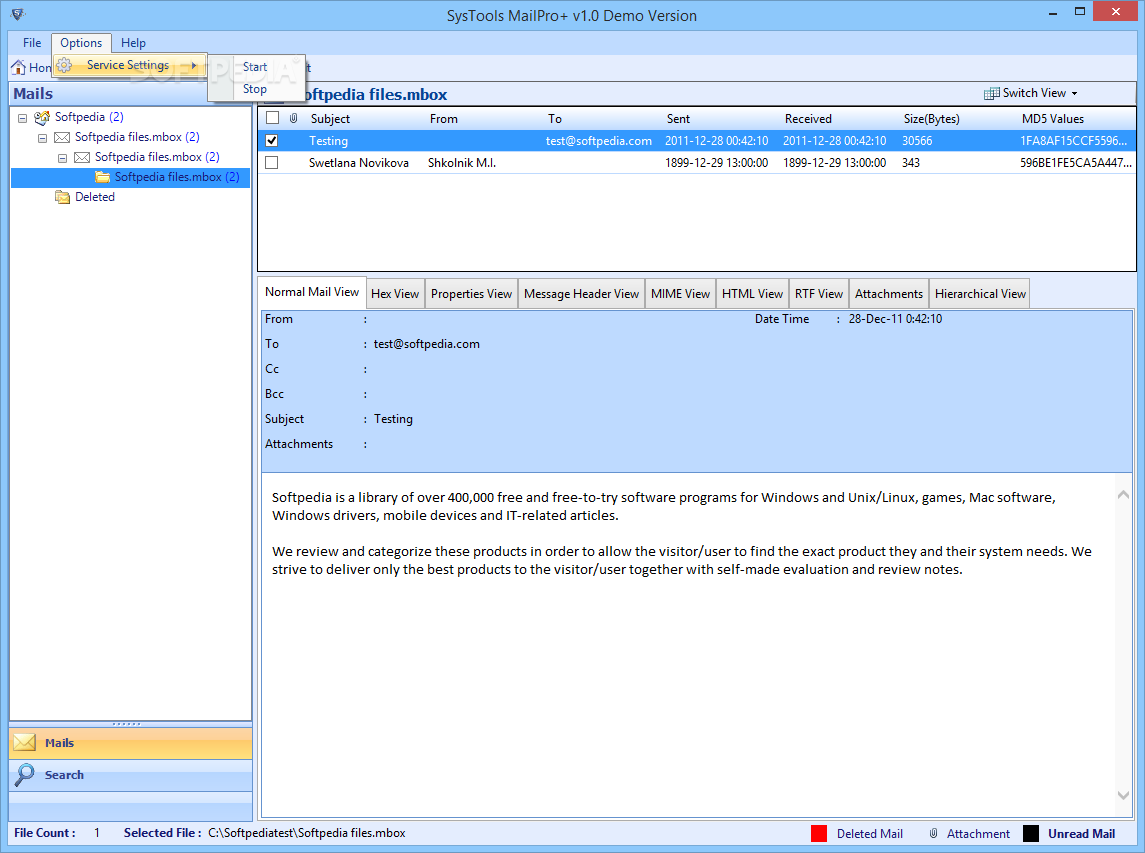This screenshot has height=853, width=1145.
Task: Sort by the To column header
Action: click(x=555, y=118)
